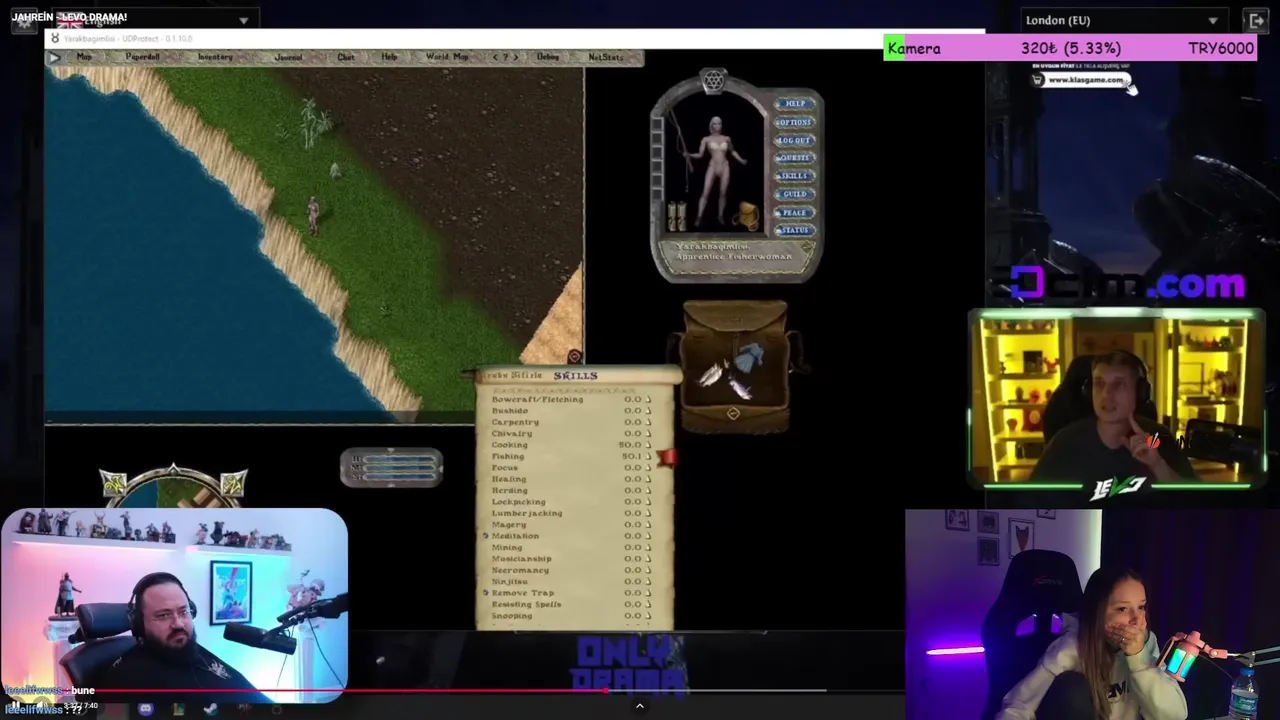
Task: Select the Resisting Spells skill name
Action: [526, 604]
